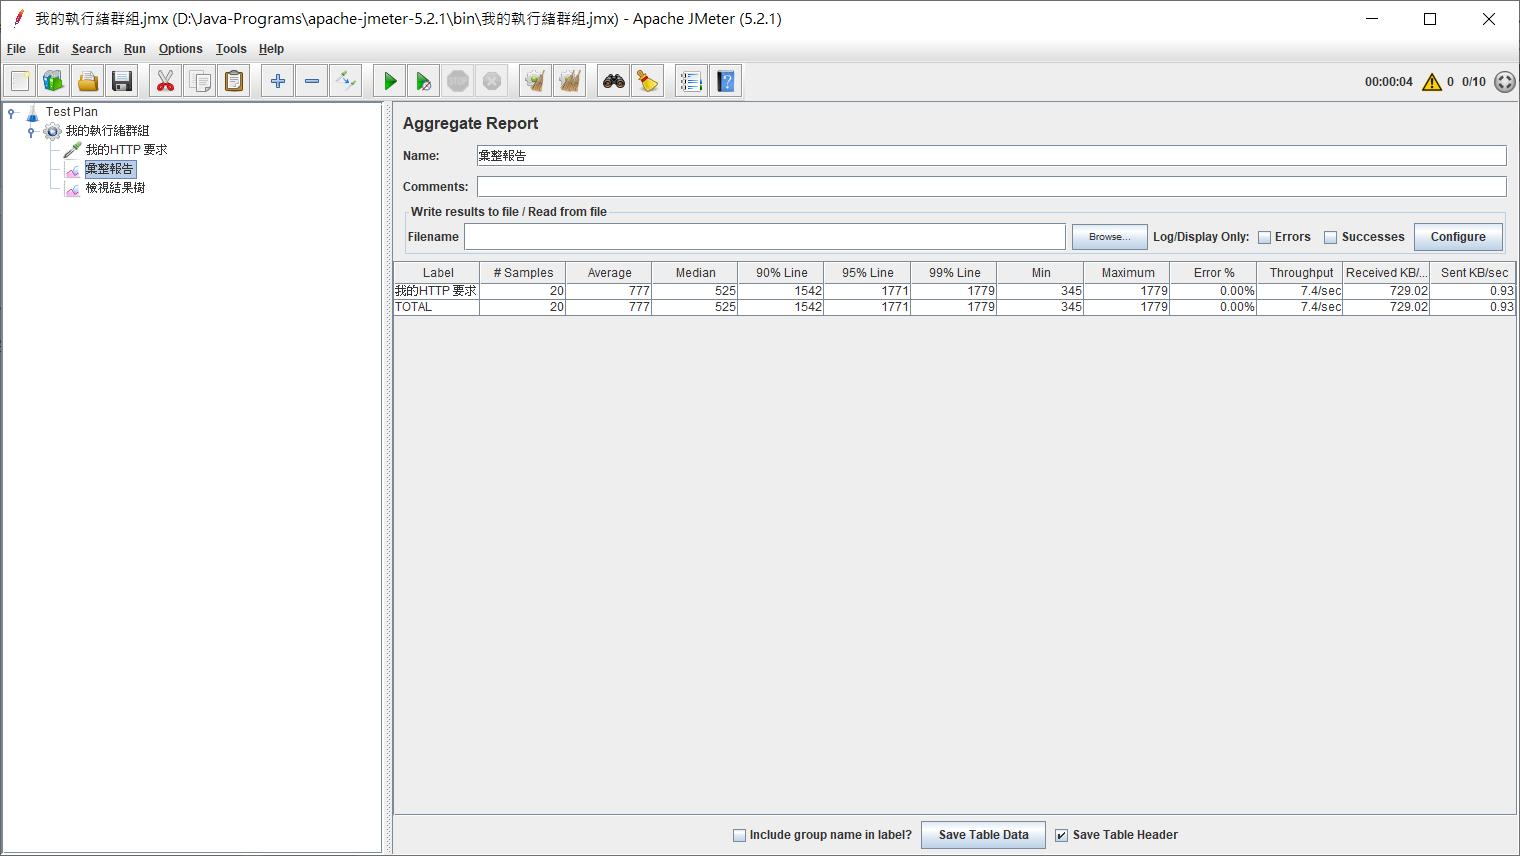Open the Help menu

[x=271, y=48]
